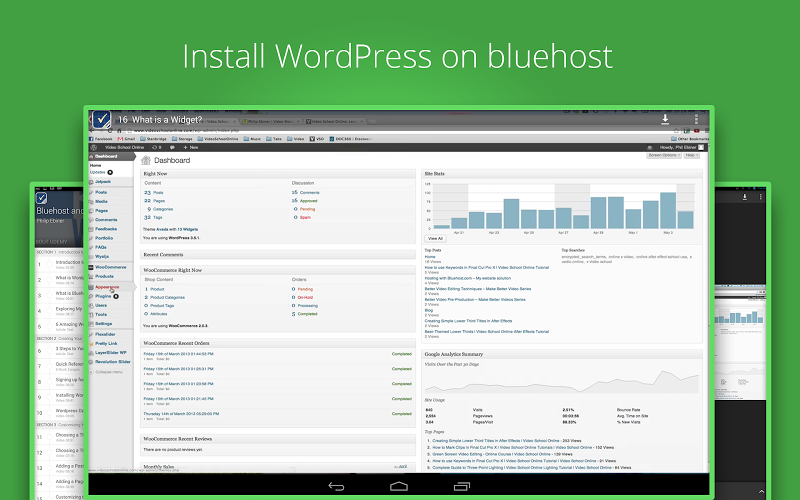Image resolution: width=800 pixels, height=500 pixels.
Task: Open Pages in WordPress sidebar
Action: click(101, 211)
